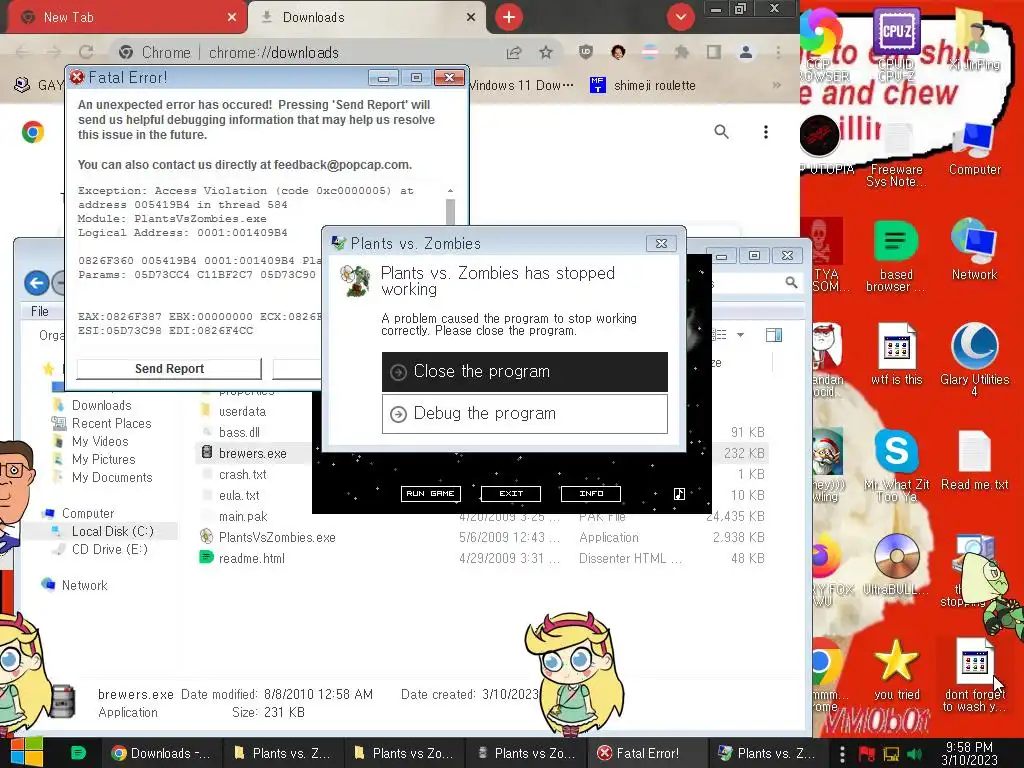Click the Windows 11 Dow... bookmark
The height and width of the screenshot is (768, 1024).
point(522,86)
